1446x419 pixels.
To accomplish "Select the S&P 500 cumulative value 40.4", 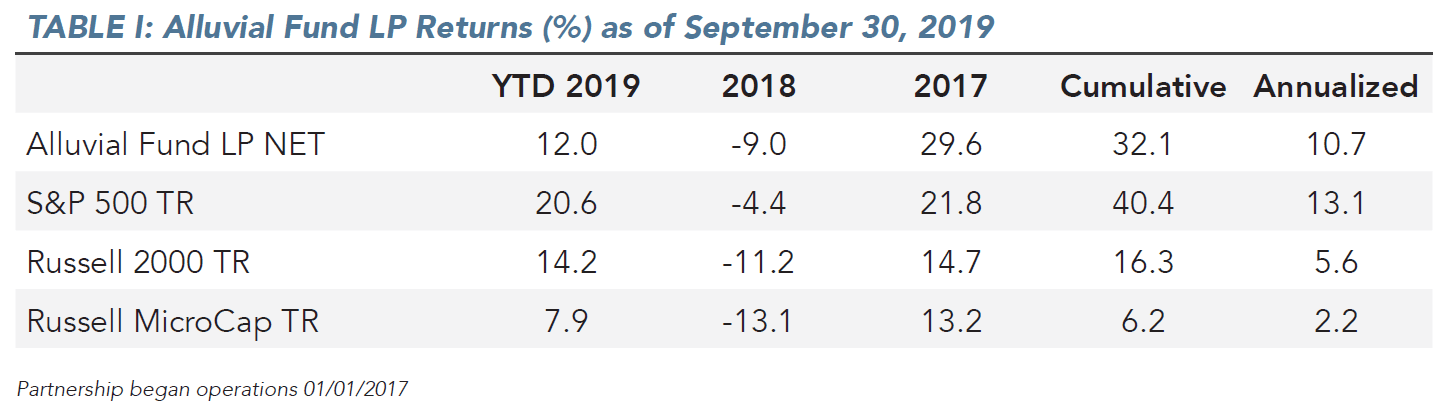I will 1143,203.
